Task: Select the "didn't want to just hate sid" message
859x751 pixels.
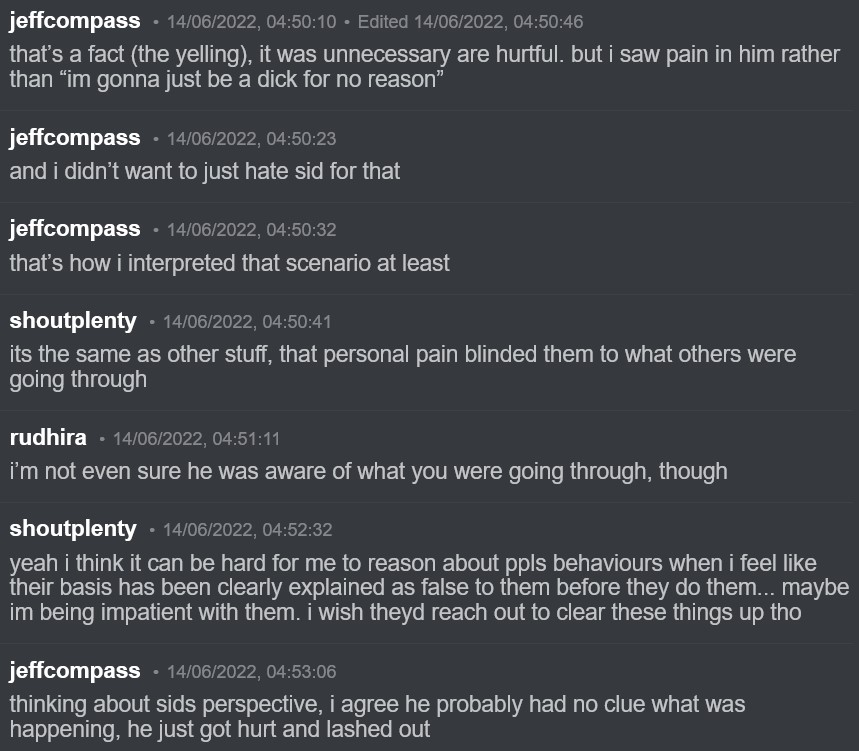Action: (x=205, y=171)
